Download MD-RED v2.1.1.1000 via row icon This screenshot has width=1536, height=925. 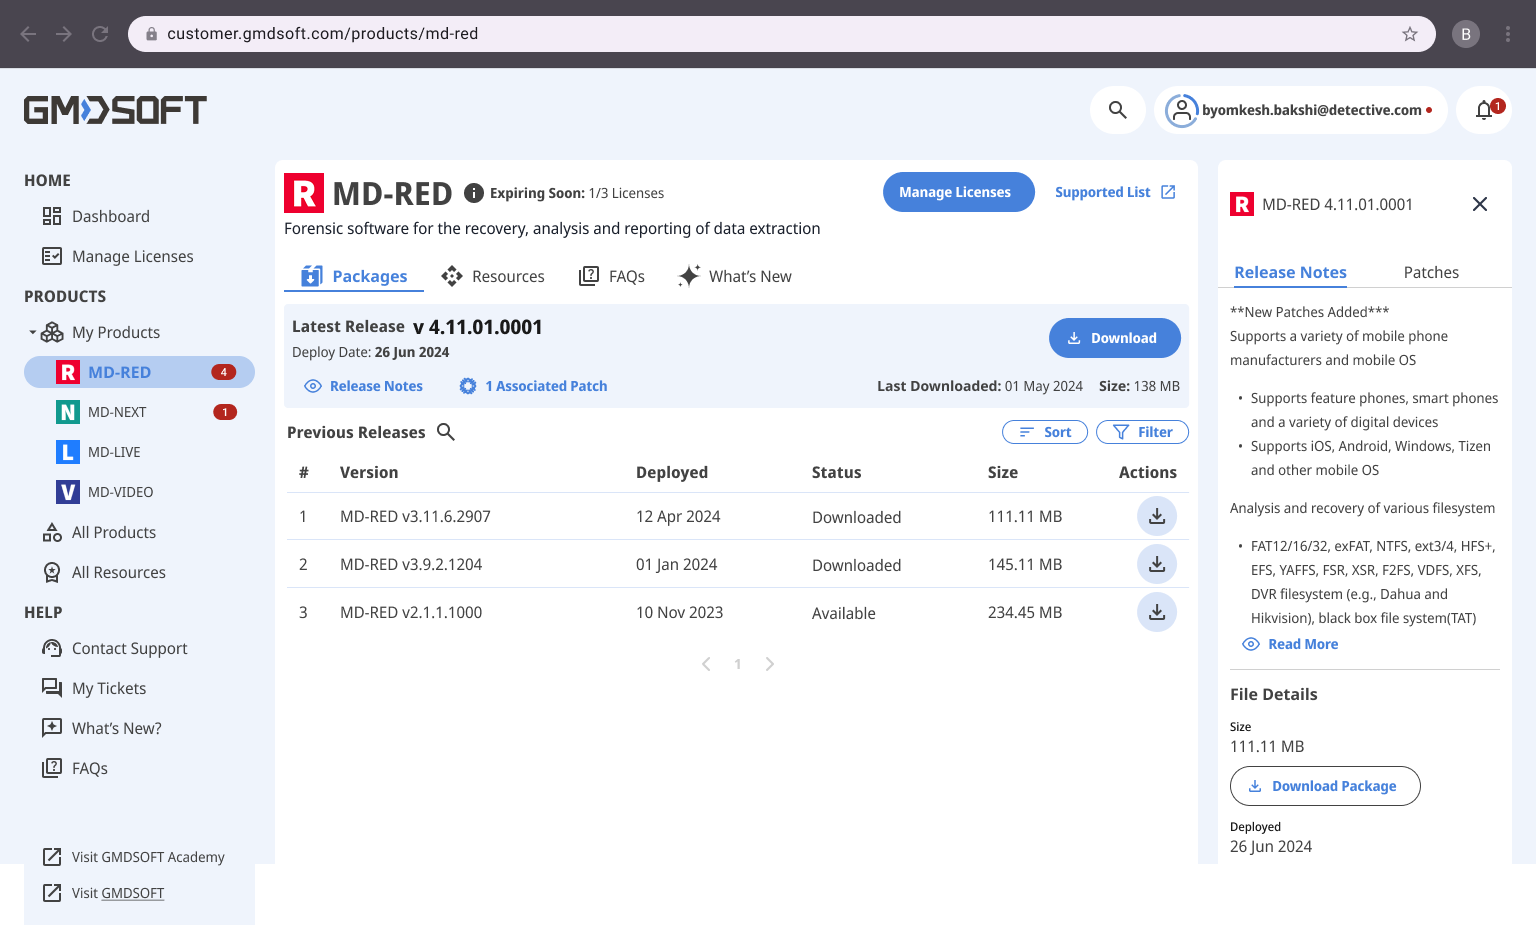coord(1157,612)
